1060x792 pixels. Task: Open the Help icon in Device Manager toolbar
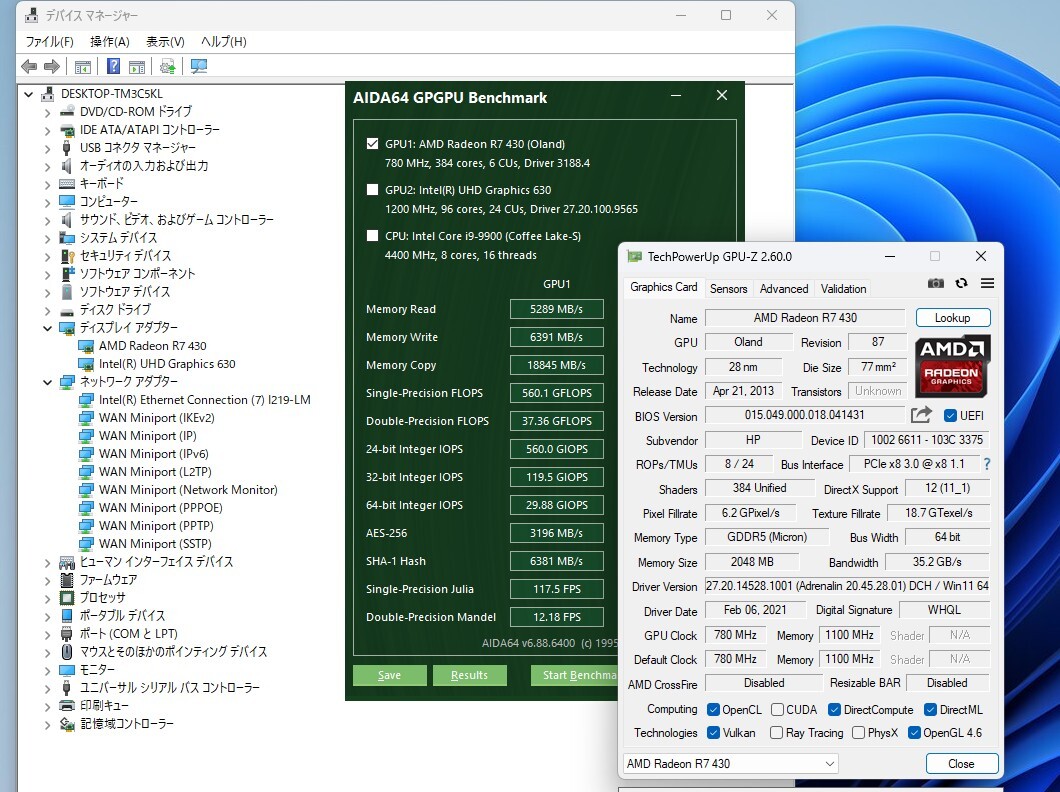[x=114, y=66]
